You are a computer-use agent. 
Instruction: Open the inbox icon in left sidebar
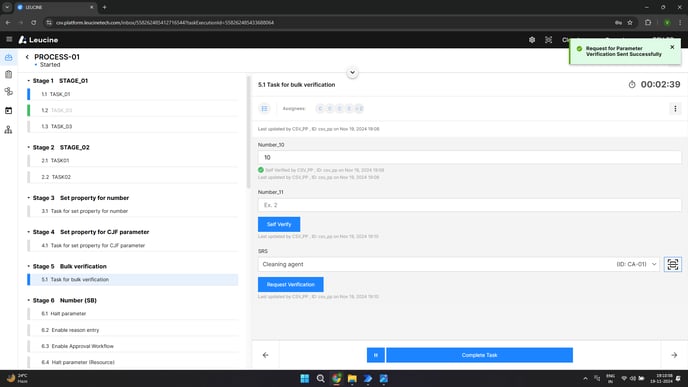8,57
